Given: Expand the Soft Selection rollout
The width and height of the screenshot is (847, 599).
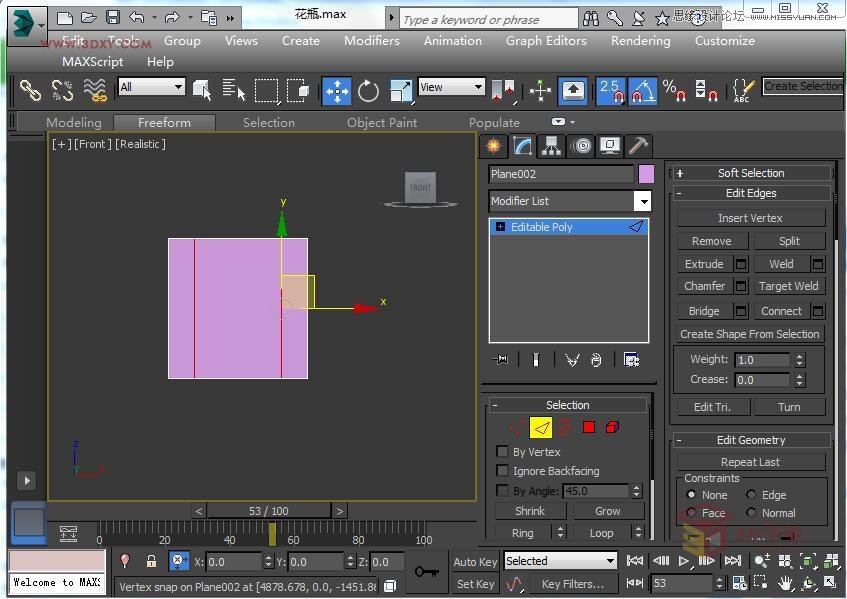Looking at the screenshot, I should [750, 173].
